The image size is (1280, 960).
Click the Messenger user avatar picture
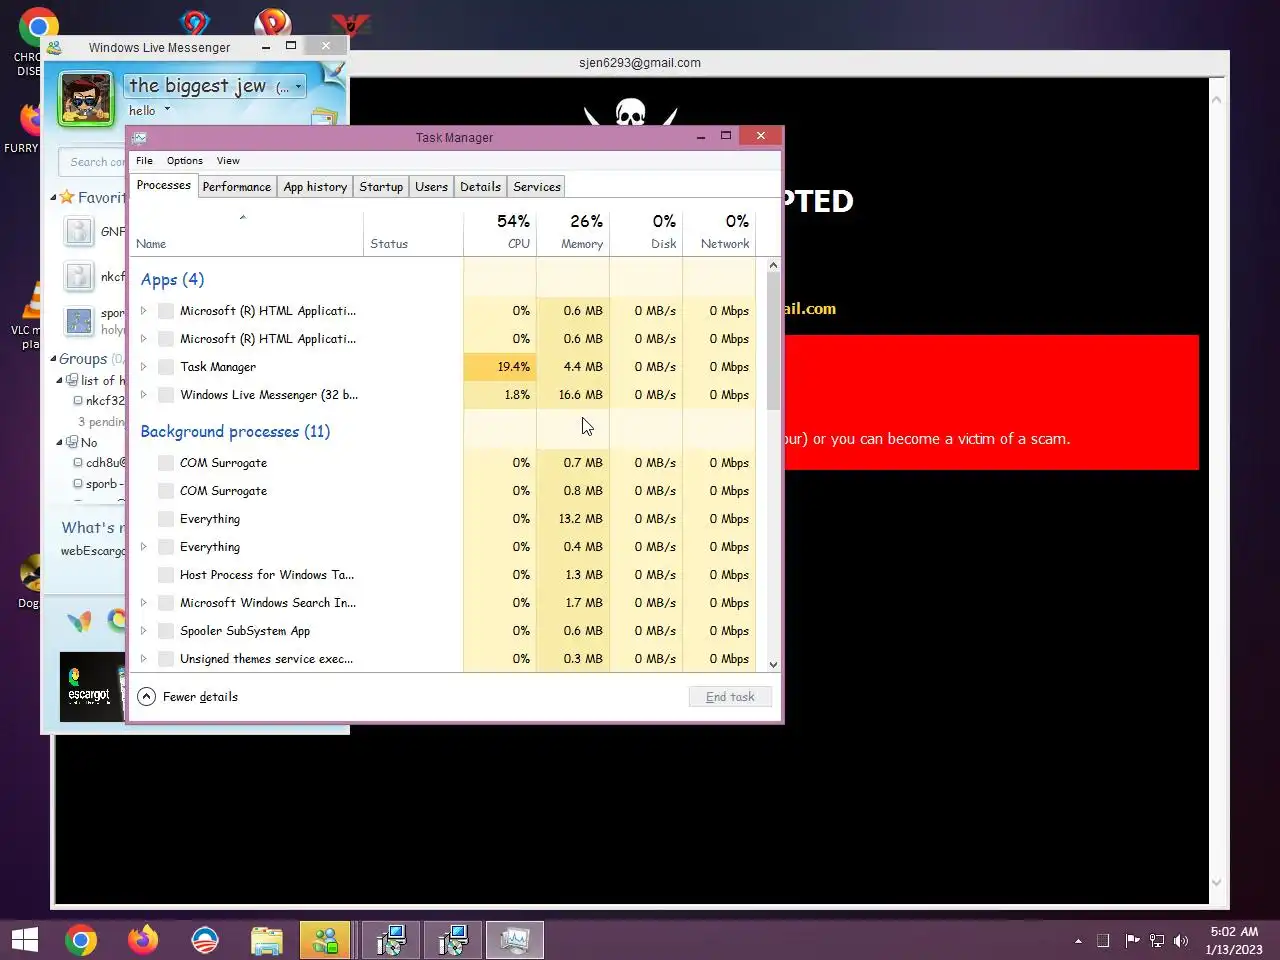point(86,98)
